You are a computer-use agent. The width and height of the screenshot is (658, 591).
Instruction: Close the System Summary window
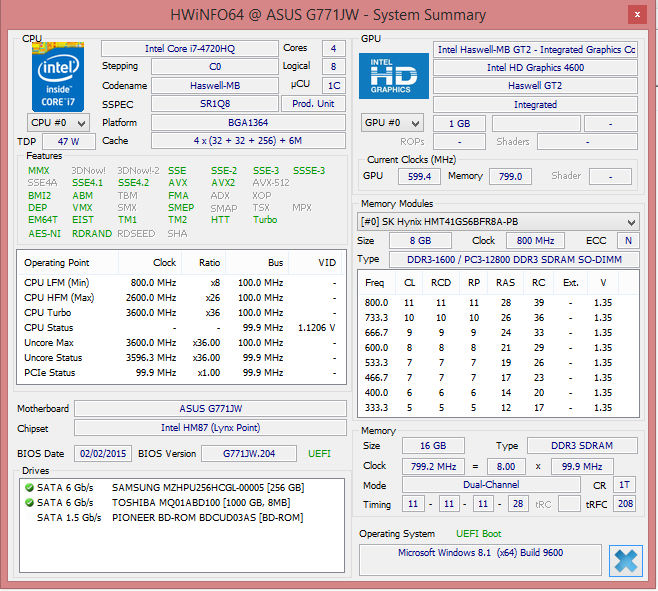[637, 15]
